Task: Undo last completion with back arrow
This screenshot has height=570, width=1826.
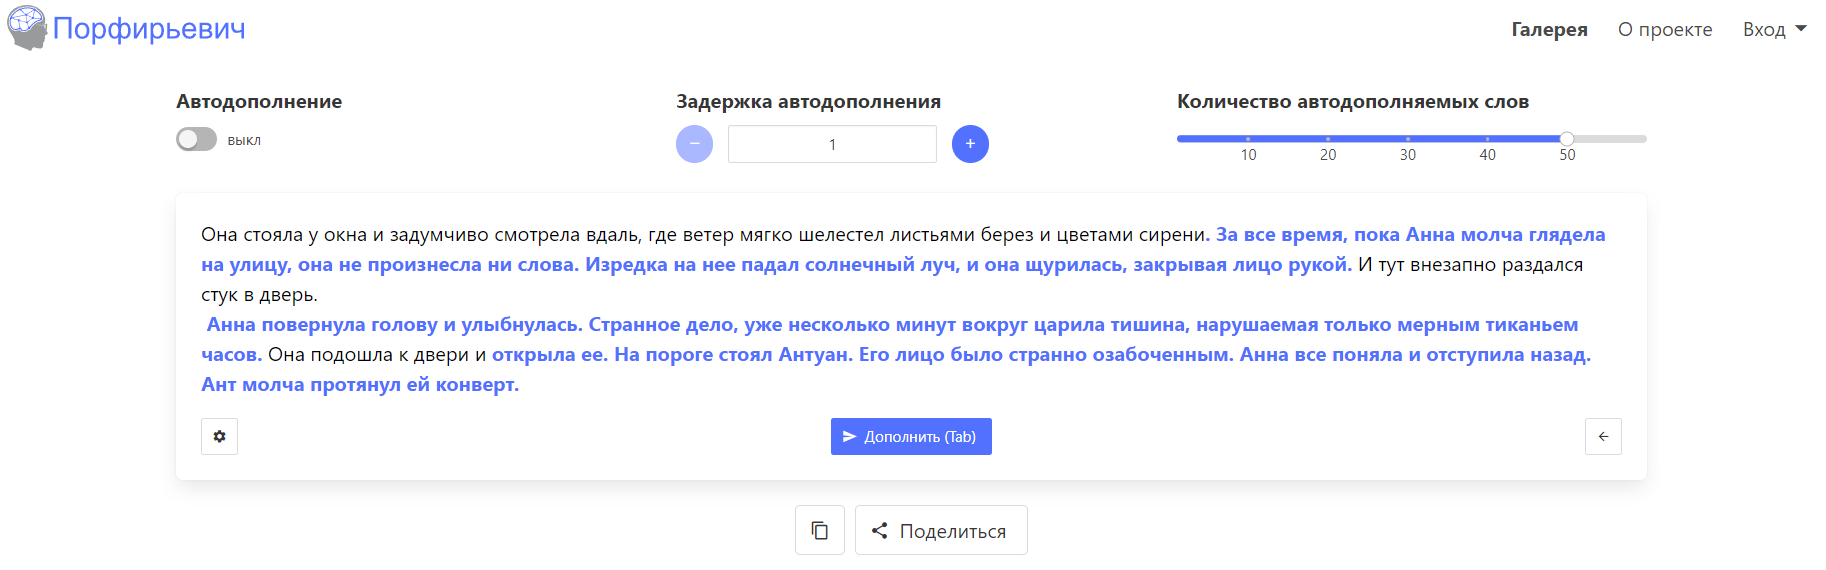Action: [1603, 436]
